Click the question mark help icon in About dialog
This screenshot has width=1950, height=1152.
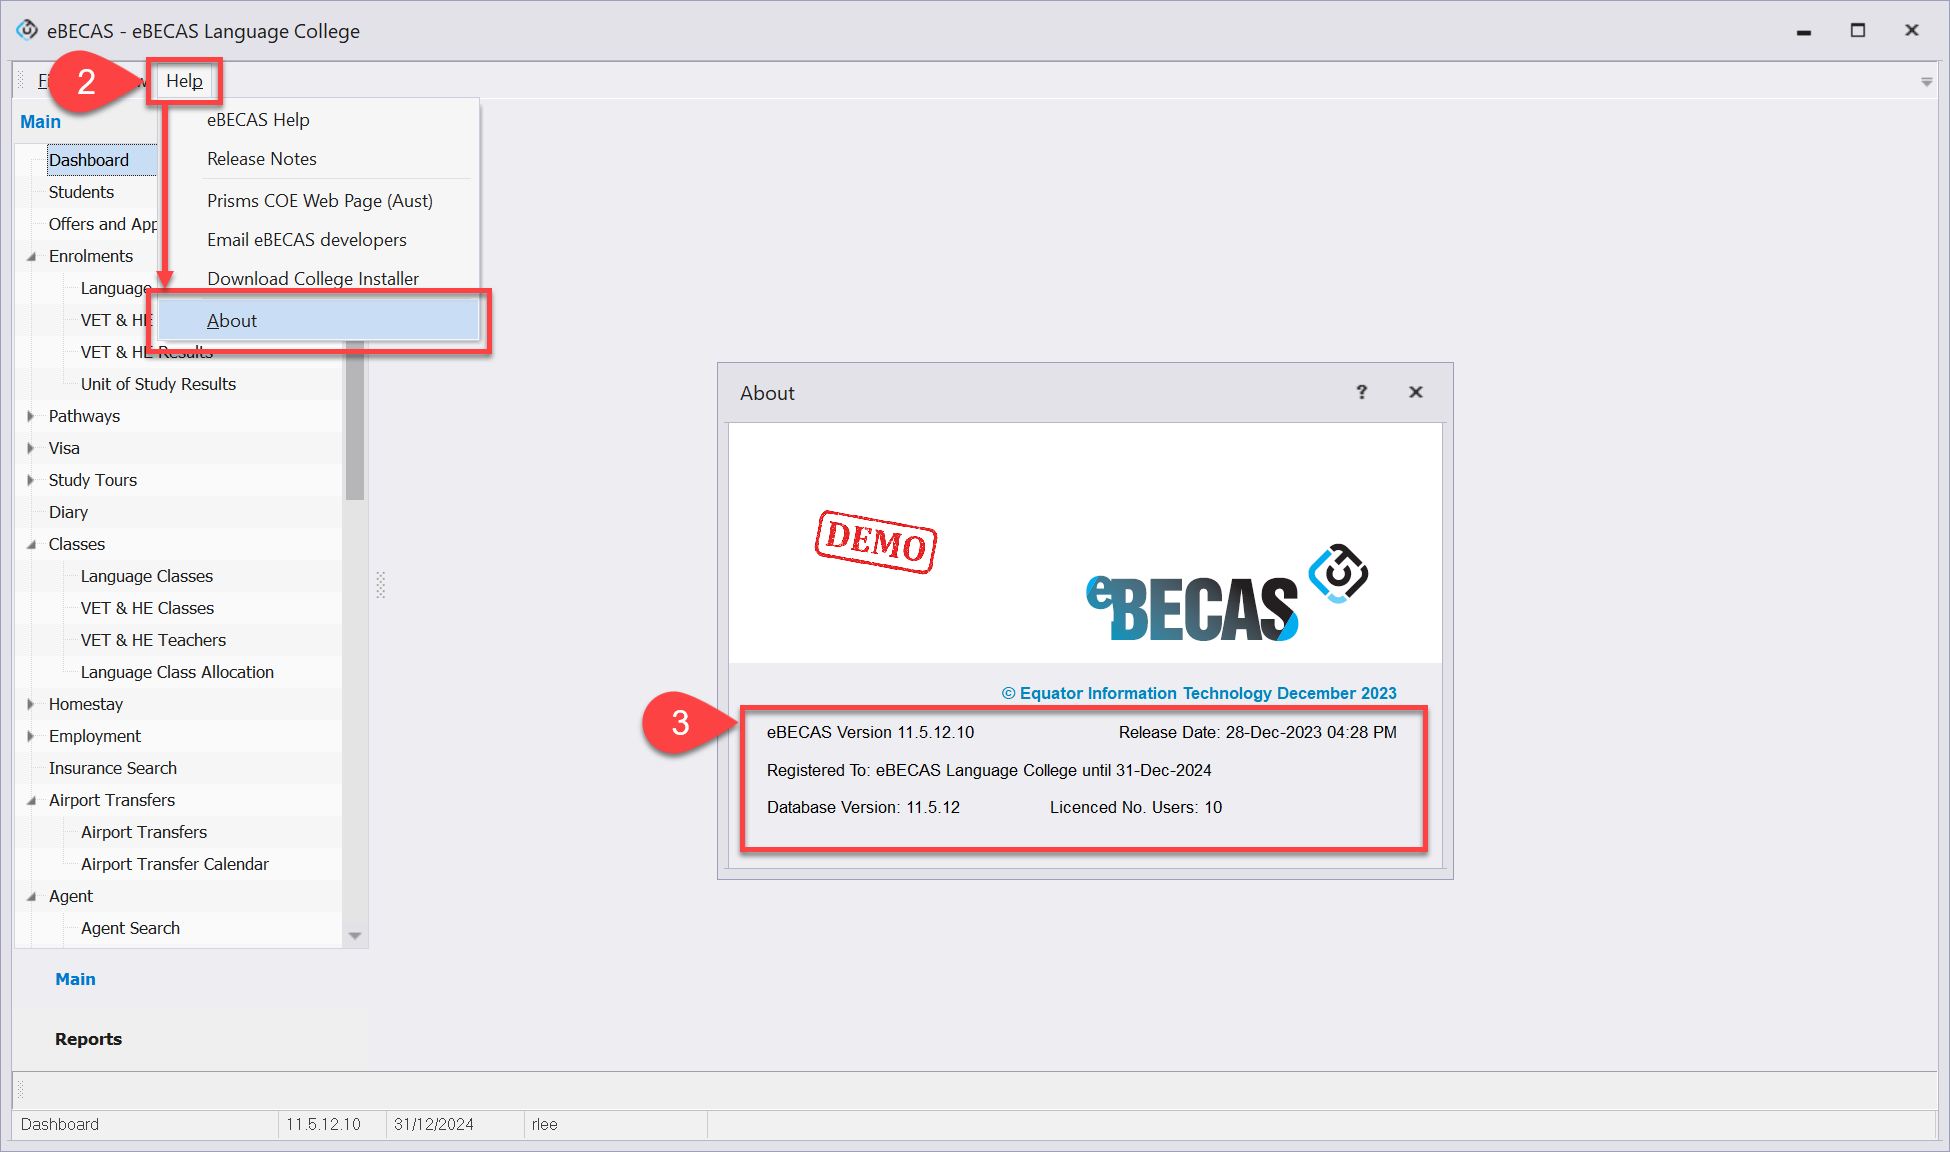click(1361, 392)
